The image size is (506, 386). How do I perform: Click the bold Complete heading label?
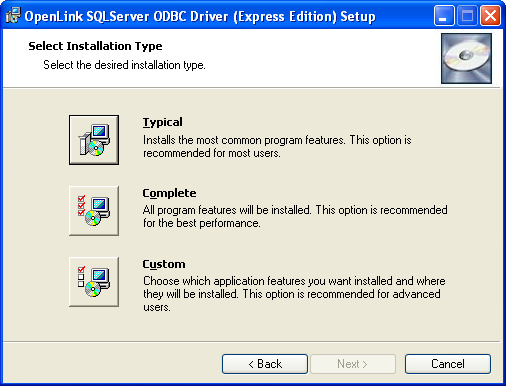click(169, 193)
